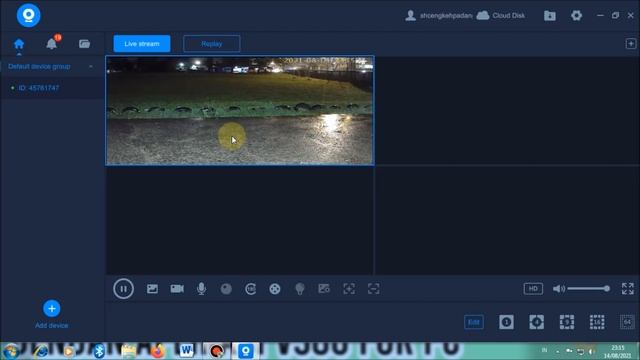Image resolution: width=640 pixels, height=360 pixels.
Task: Switch to 9-view layout
Action: point(567,322)
